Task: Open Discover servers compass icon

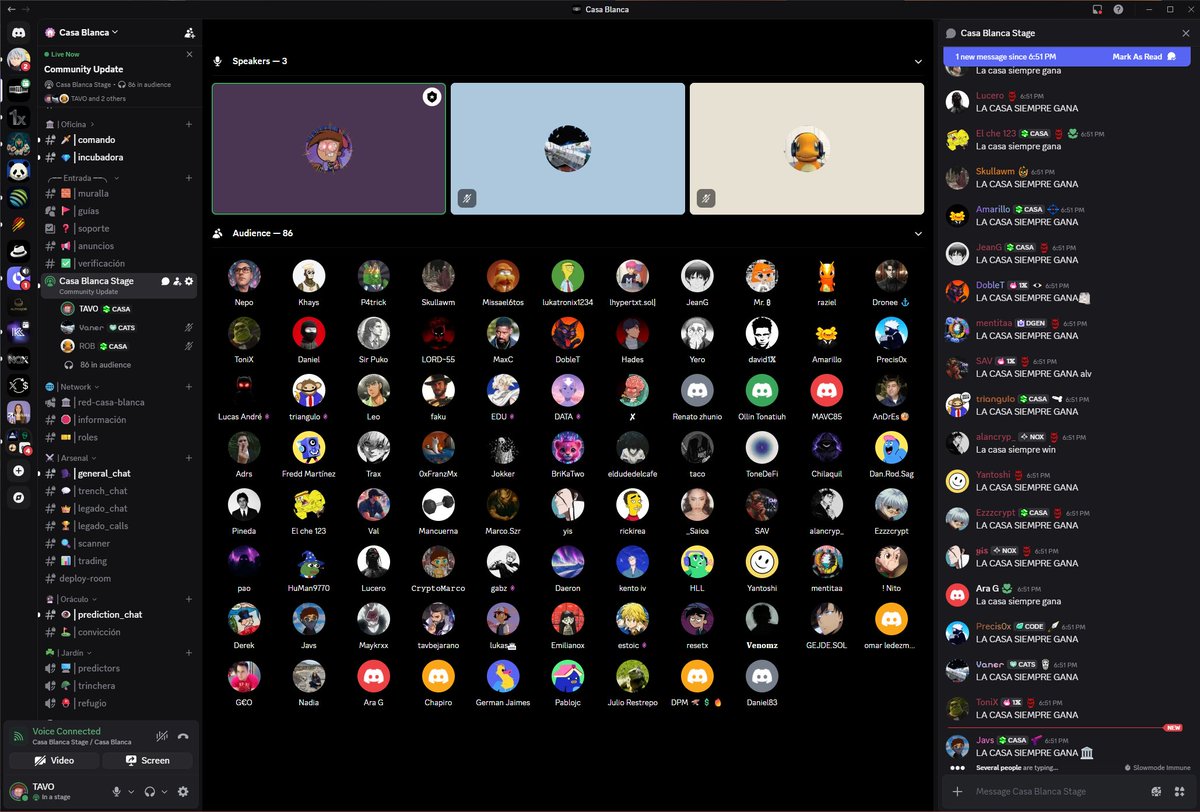Action: tap(18, 497)
